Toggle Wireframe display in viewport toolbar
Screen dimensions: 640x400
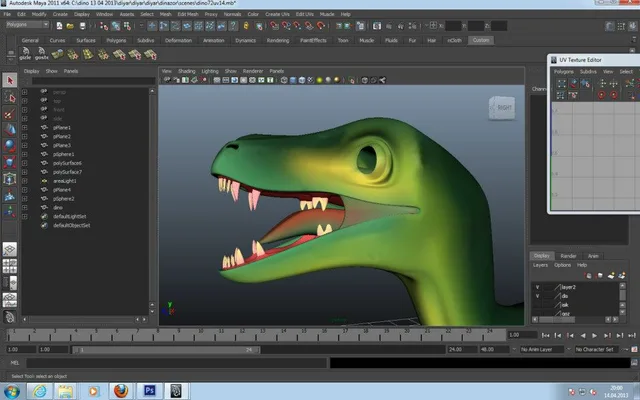tap(284, 80)
